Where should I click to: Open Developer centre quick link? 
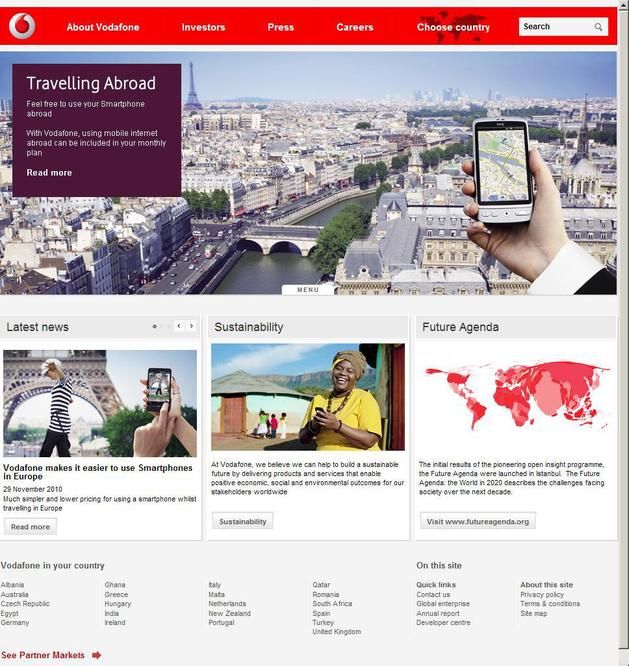(x=443, y=623)
